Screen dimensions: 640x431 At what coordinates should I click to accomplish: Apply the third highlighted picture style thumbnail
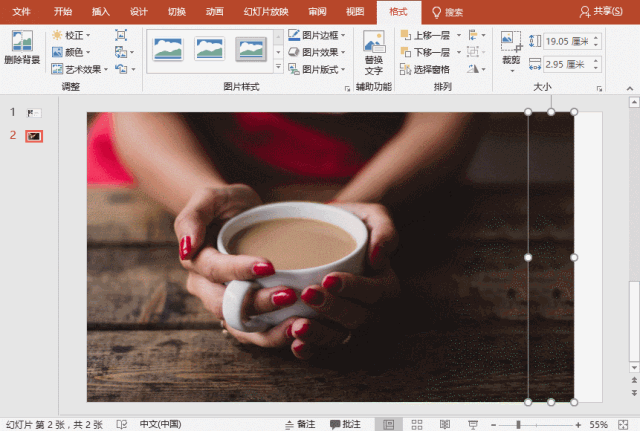click(251, 49)
